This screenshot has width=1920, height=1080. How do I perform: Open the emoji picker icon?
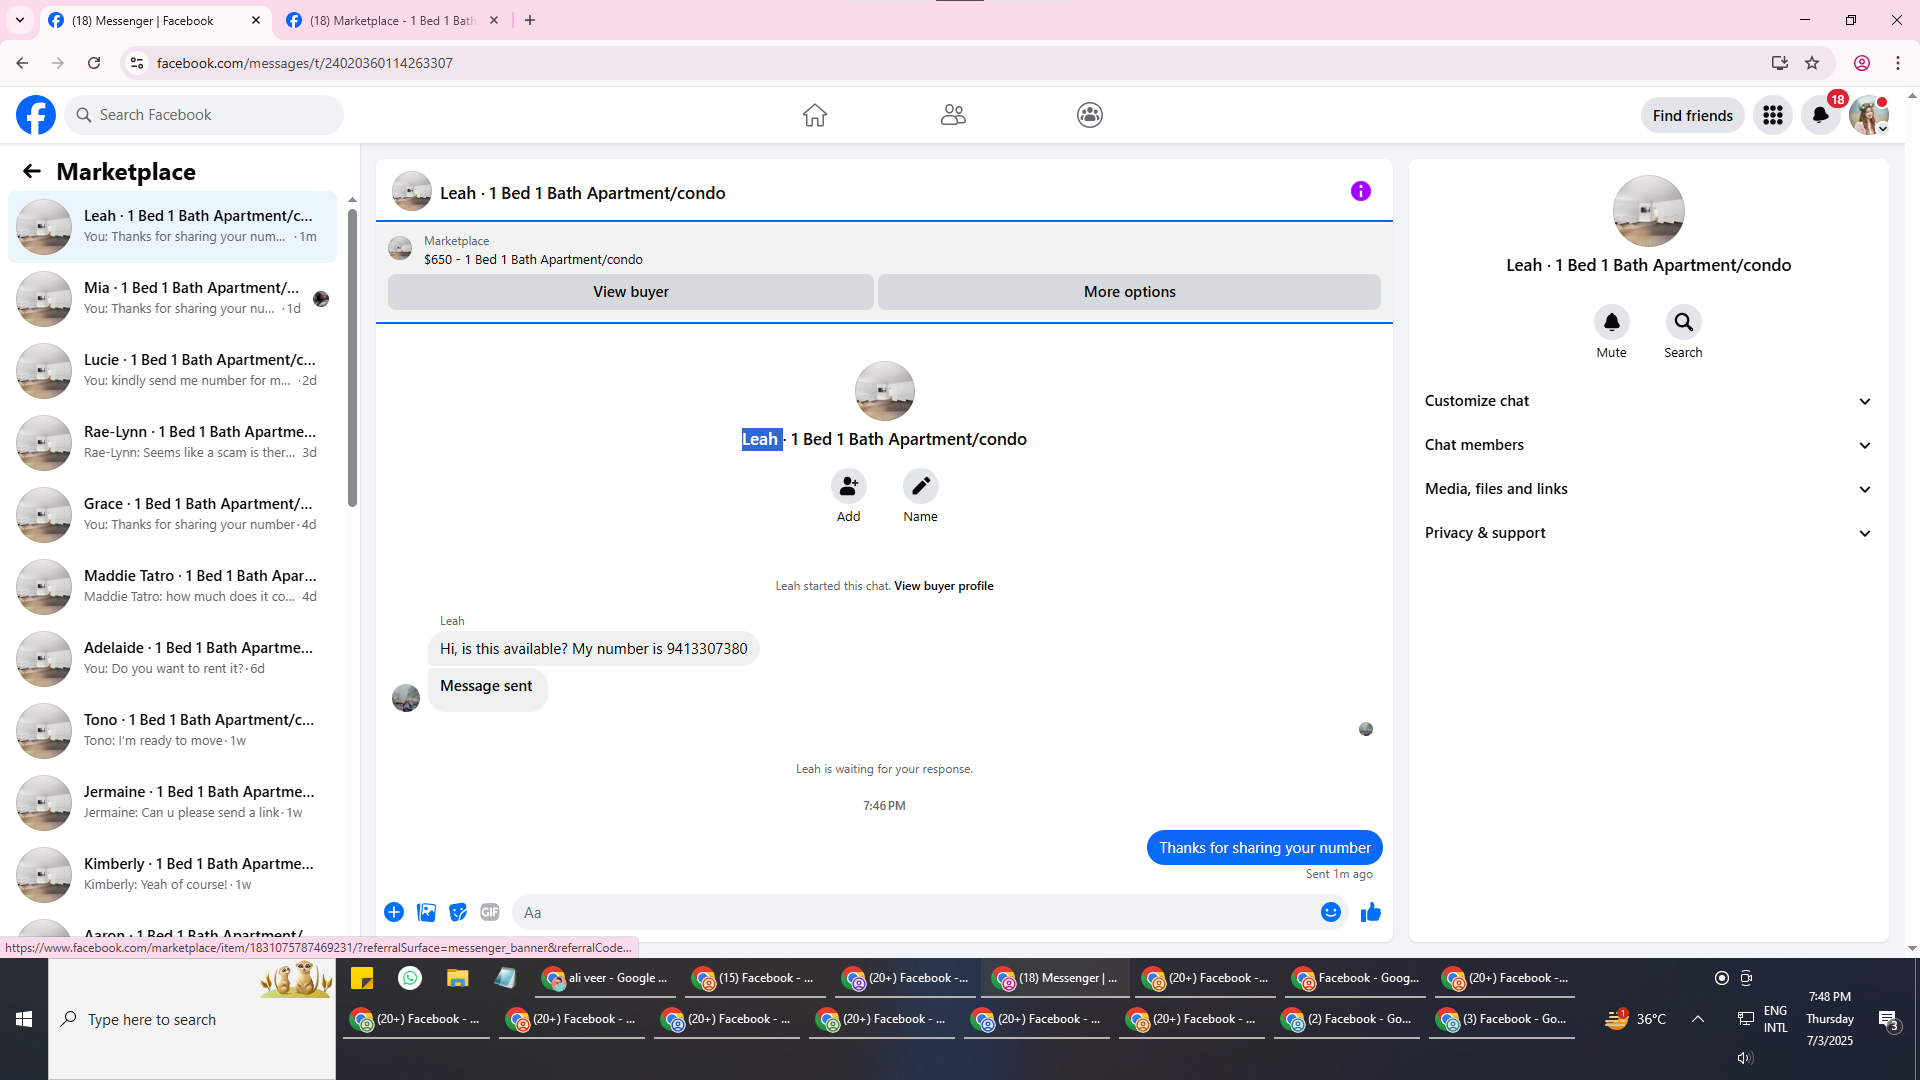[1330, 912]
